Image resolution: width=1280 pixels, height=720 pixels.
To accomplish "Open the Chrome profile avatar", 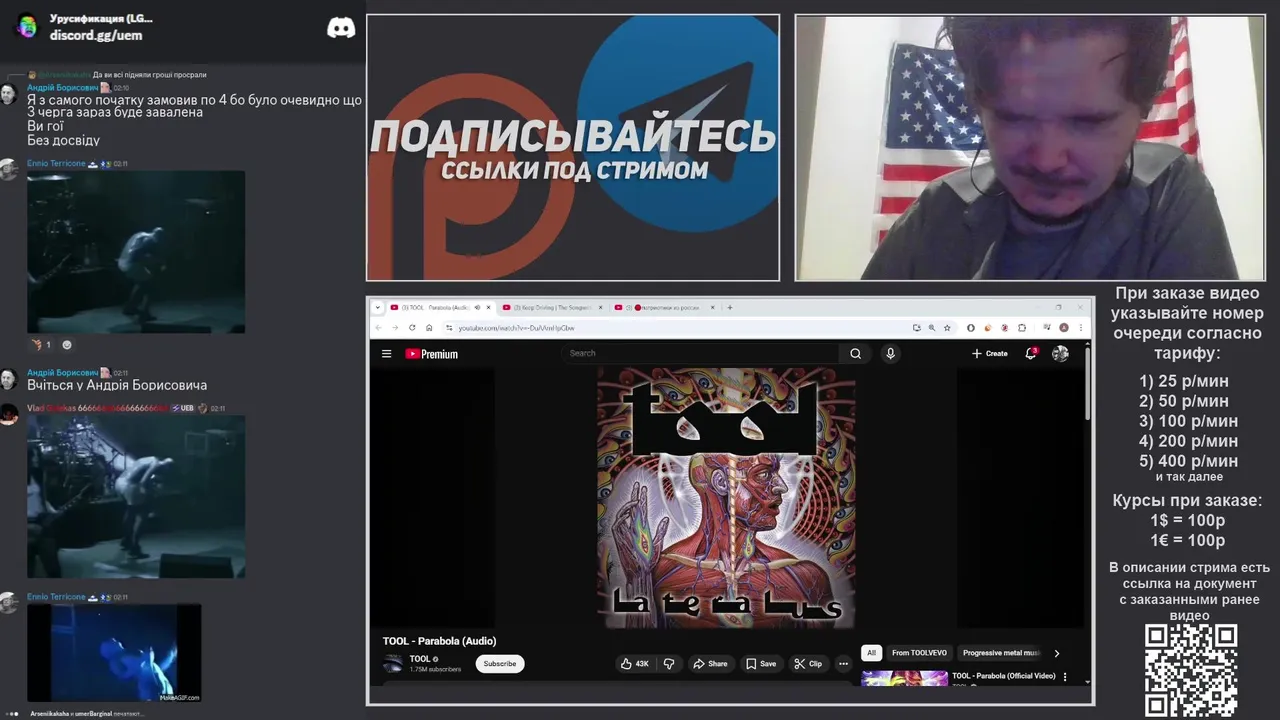I will [x=1064, y=327].
